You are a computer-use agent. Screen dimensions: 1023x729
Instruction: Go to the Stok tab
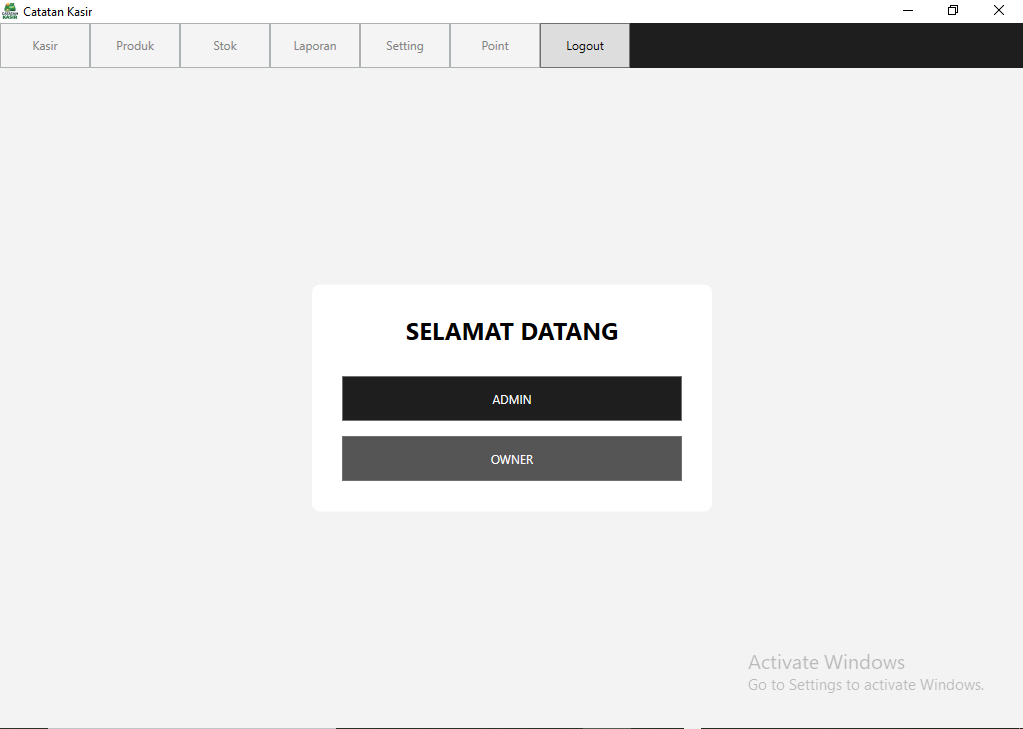tap(225, 46)
